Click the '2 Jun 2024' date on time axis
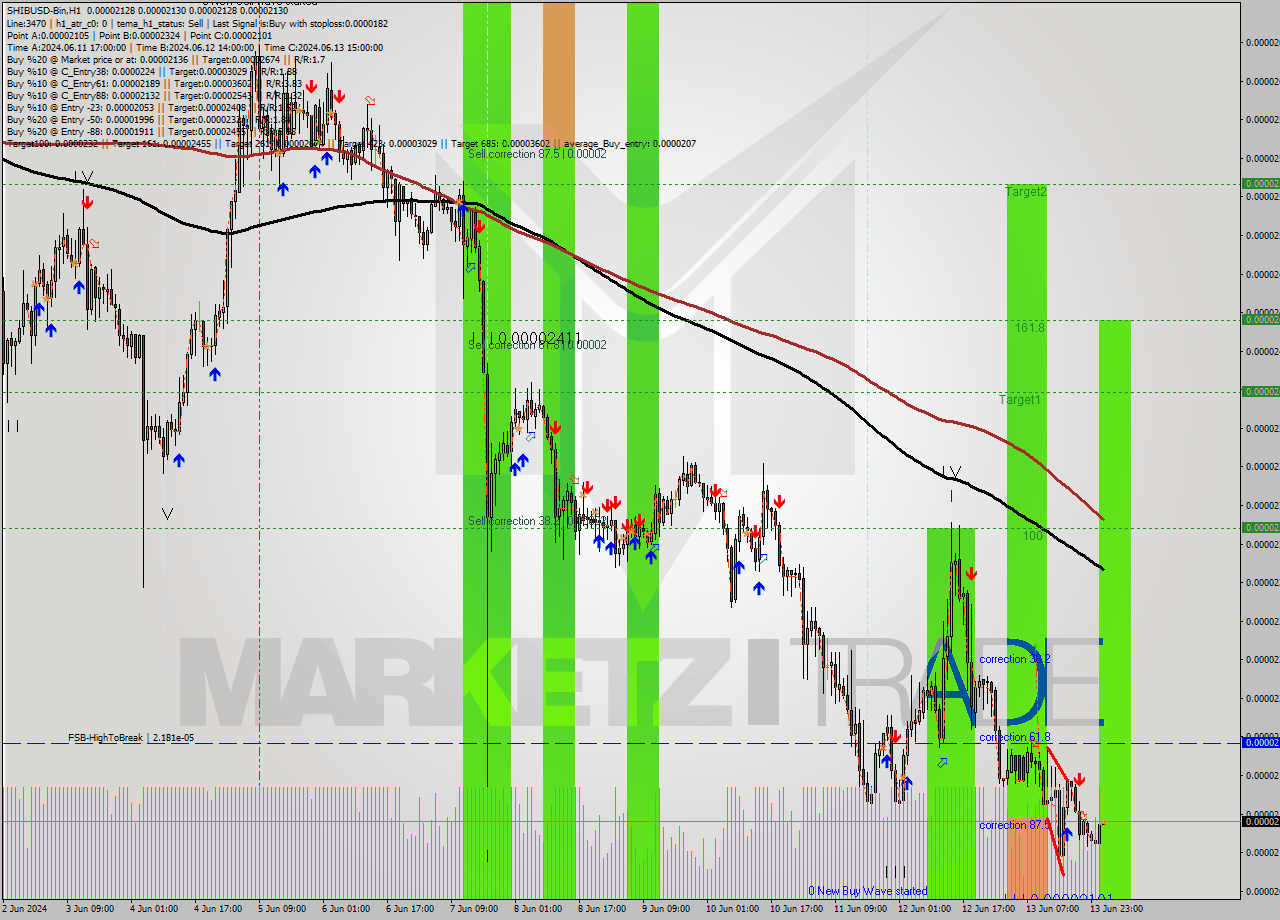This screenshot has width=1280, height=920. (x=26, y=909)
